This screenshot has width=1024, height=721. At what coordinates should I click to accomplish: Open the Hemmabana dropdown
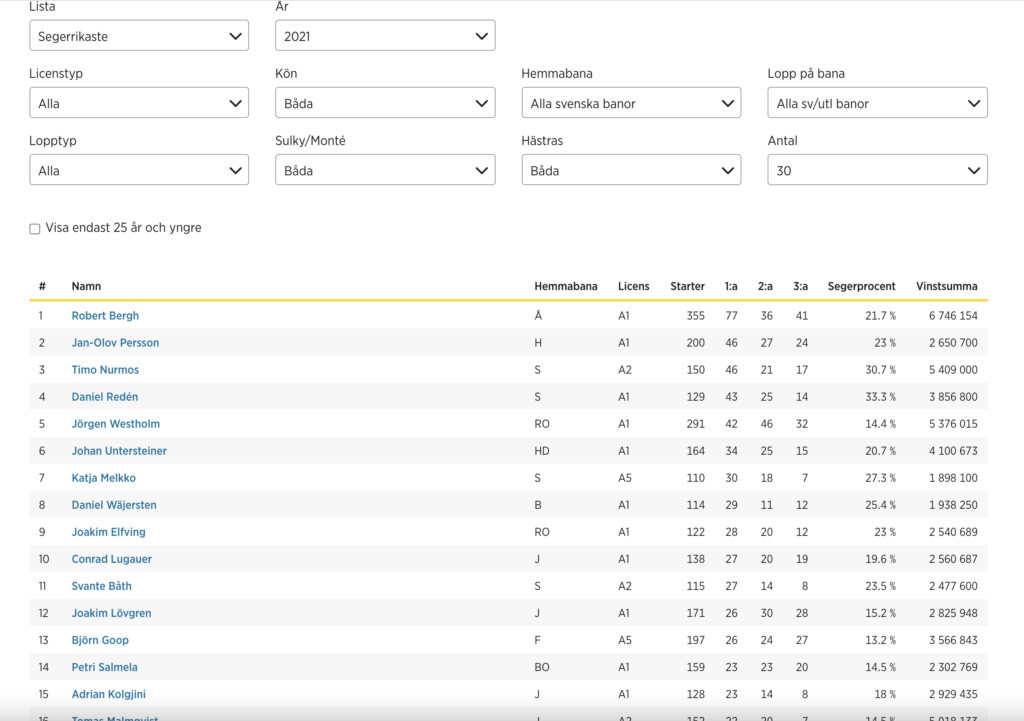coord(631,103)
